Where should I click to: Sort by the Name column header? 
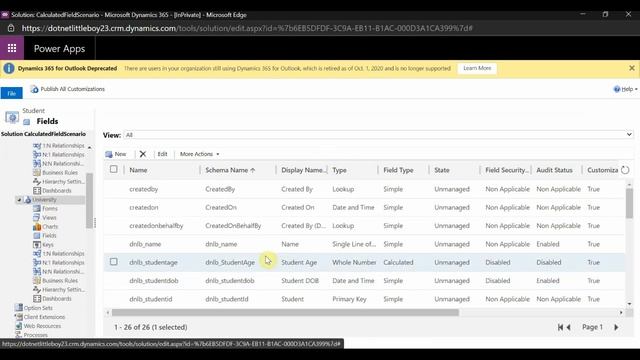[x=138, y=170]
